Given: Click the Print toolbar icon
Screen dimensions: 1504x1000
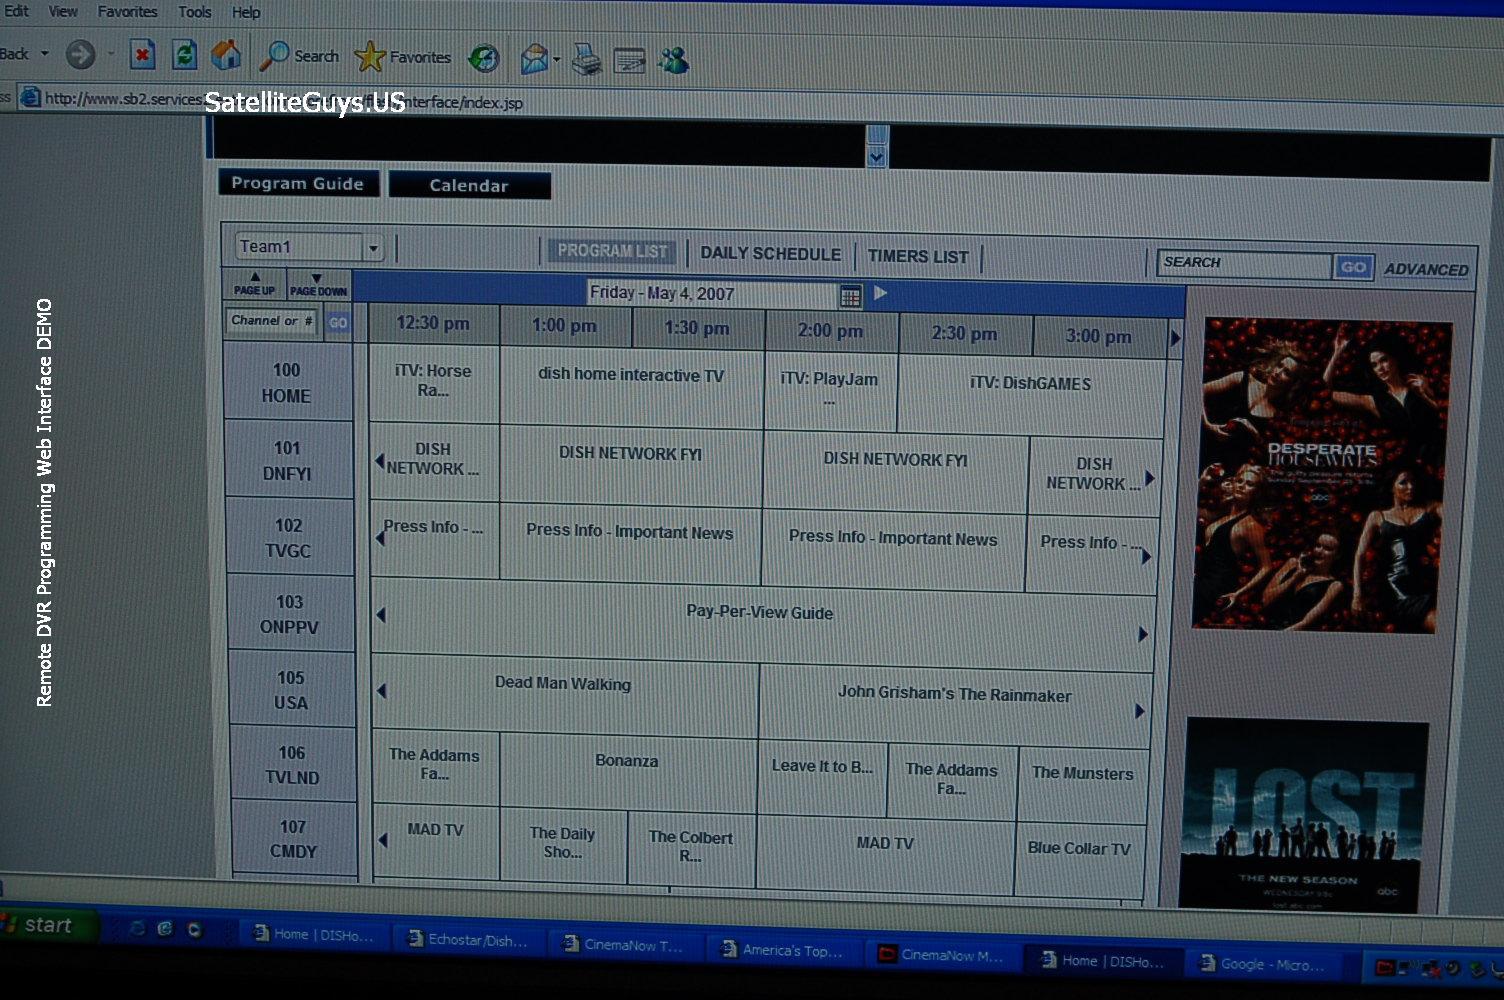Looking at the screenshot, I should (x=587, y=60).
